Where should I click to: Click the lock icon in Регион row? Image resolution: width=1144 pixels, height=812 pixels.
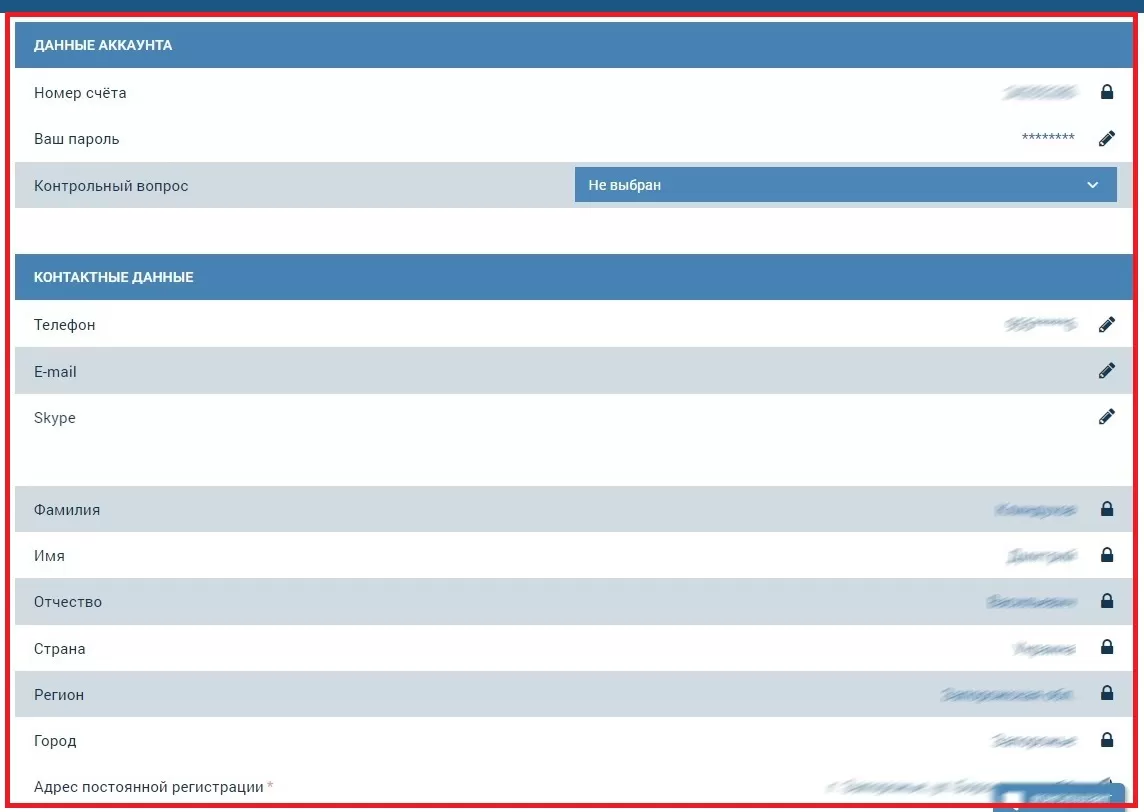click(x=1106, y=694)
